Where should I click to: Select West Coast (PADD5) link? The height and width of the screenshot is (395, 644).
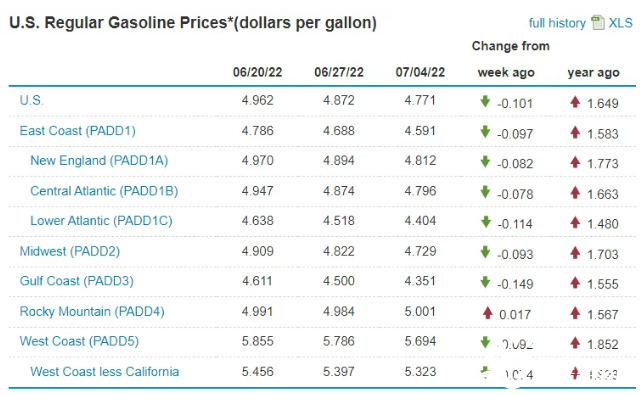click(79, 341)
